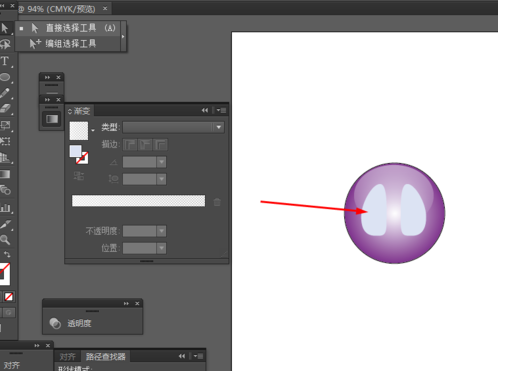522x371 pixels.
Task: Switch to the 路径查找器 tab
Action: (105, 357)
